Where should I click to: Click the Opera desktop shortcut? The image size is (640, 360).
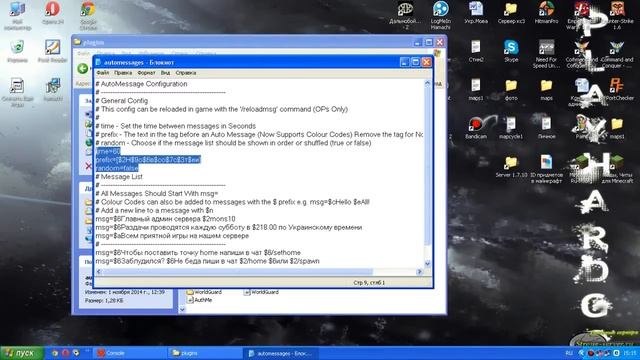[53, 13]
